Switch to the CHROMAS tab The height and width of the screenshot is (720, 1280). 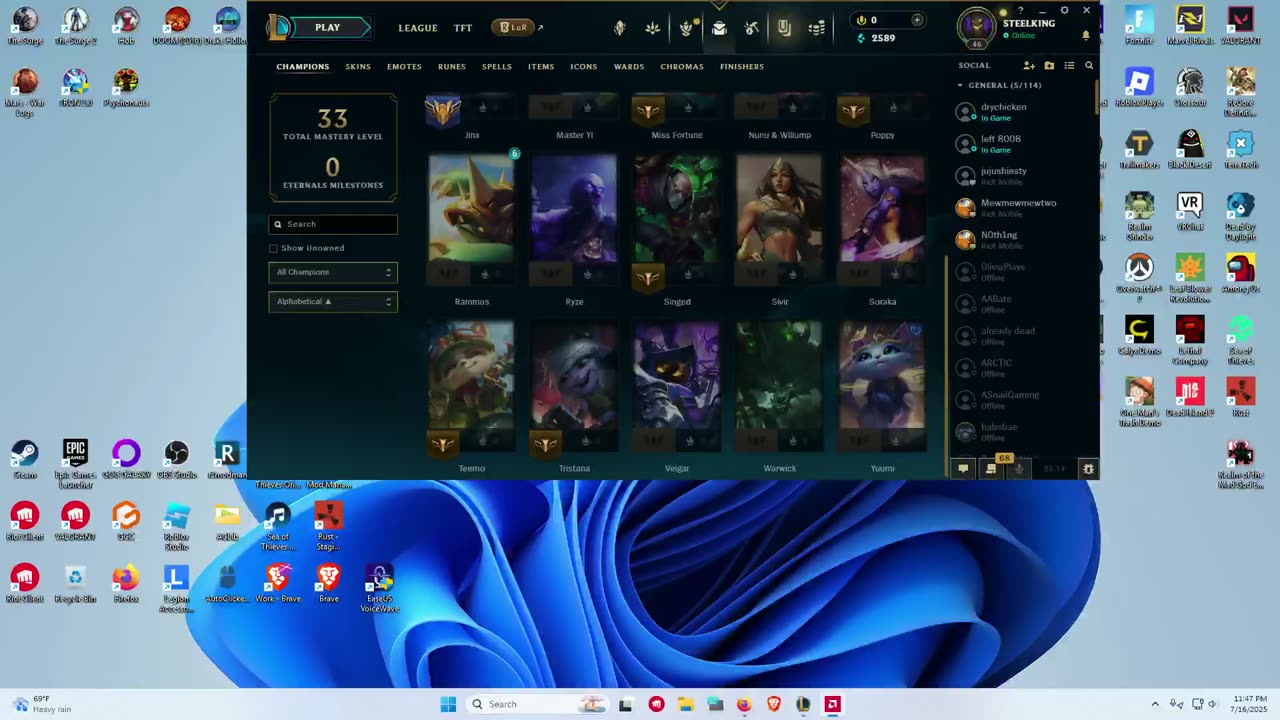click(682, 67)
